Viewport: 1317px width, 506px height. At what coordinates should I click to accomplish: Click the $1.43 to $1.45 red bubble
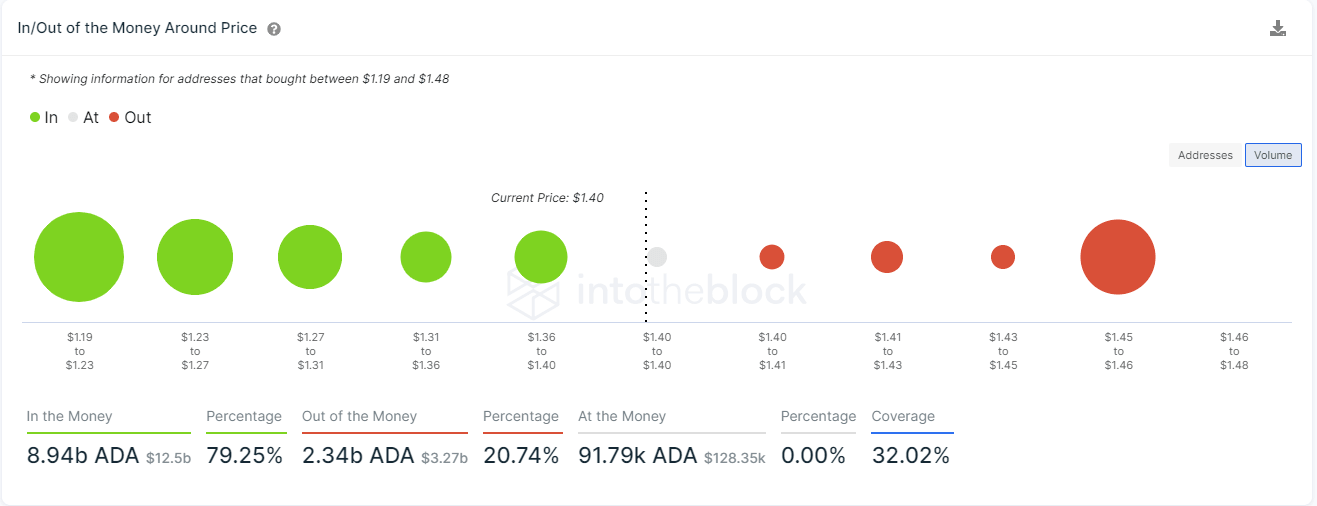pos(1003,257)
